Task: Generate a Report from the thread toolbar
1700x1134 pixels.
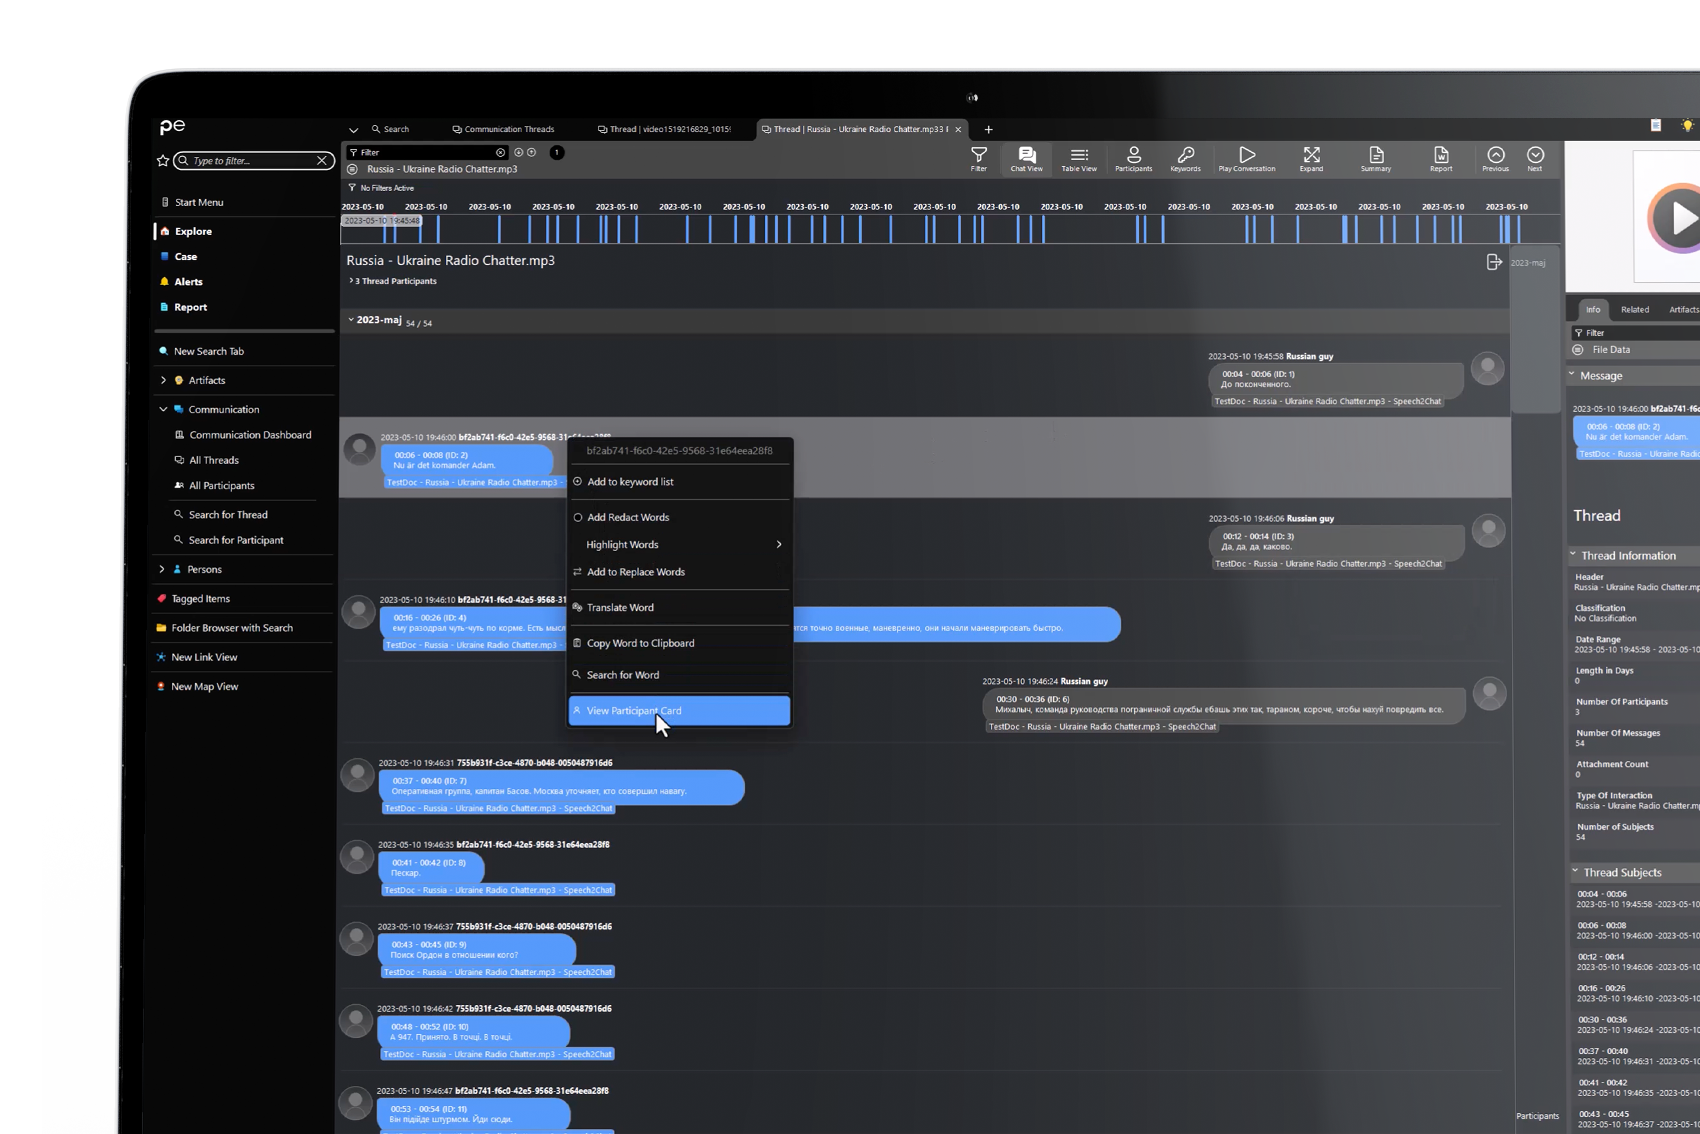Action: pyautogui.click(x=1440, y=158)
